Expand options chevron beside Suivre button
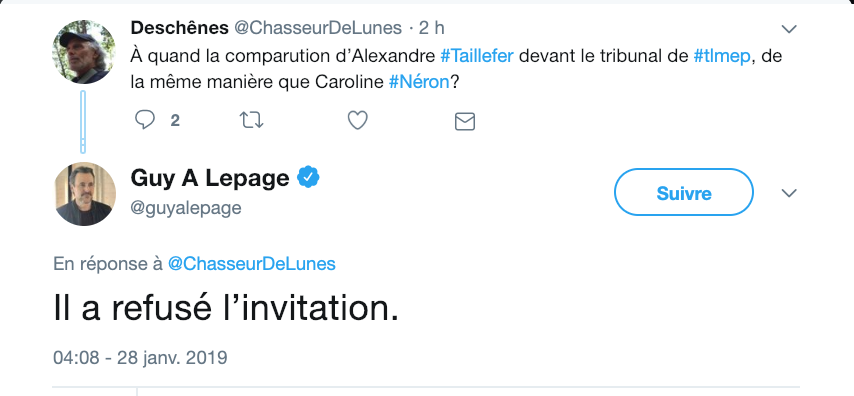This screenshot has height=396, width=854. point(789,193)
